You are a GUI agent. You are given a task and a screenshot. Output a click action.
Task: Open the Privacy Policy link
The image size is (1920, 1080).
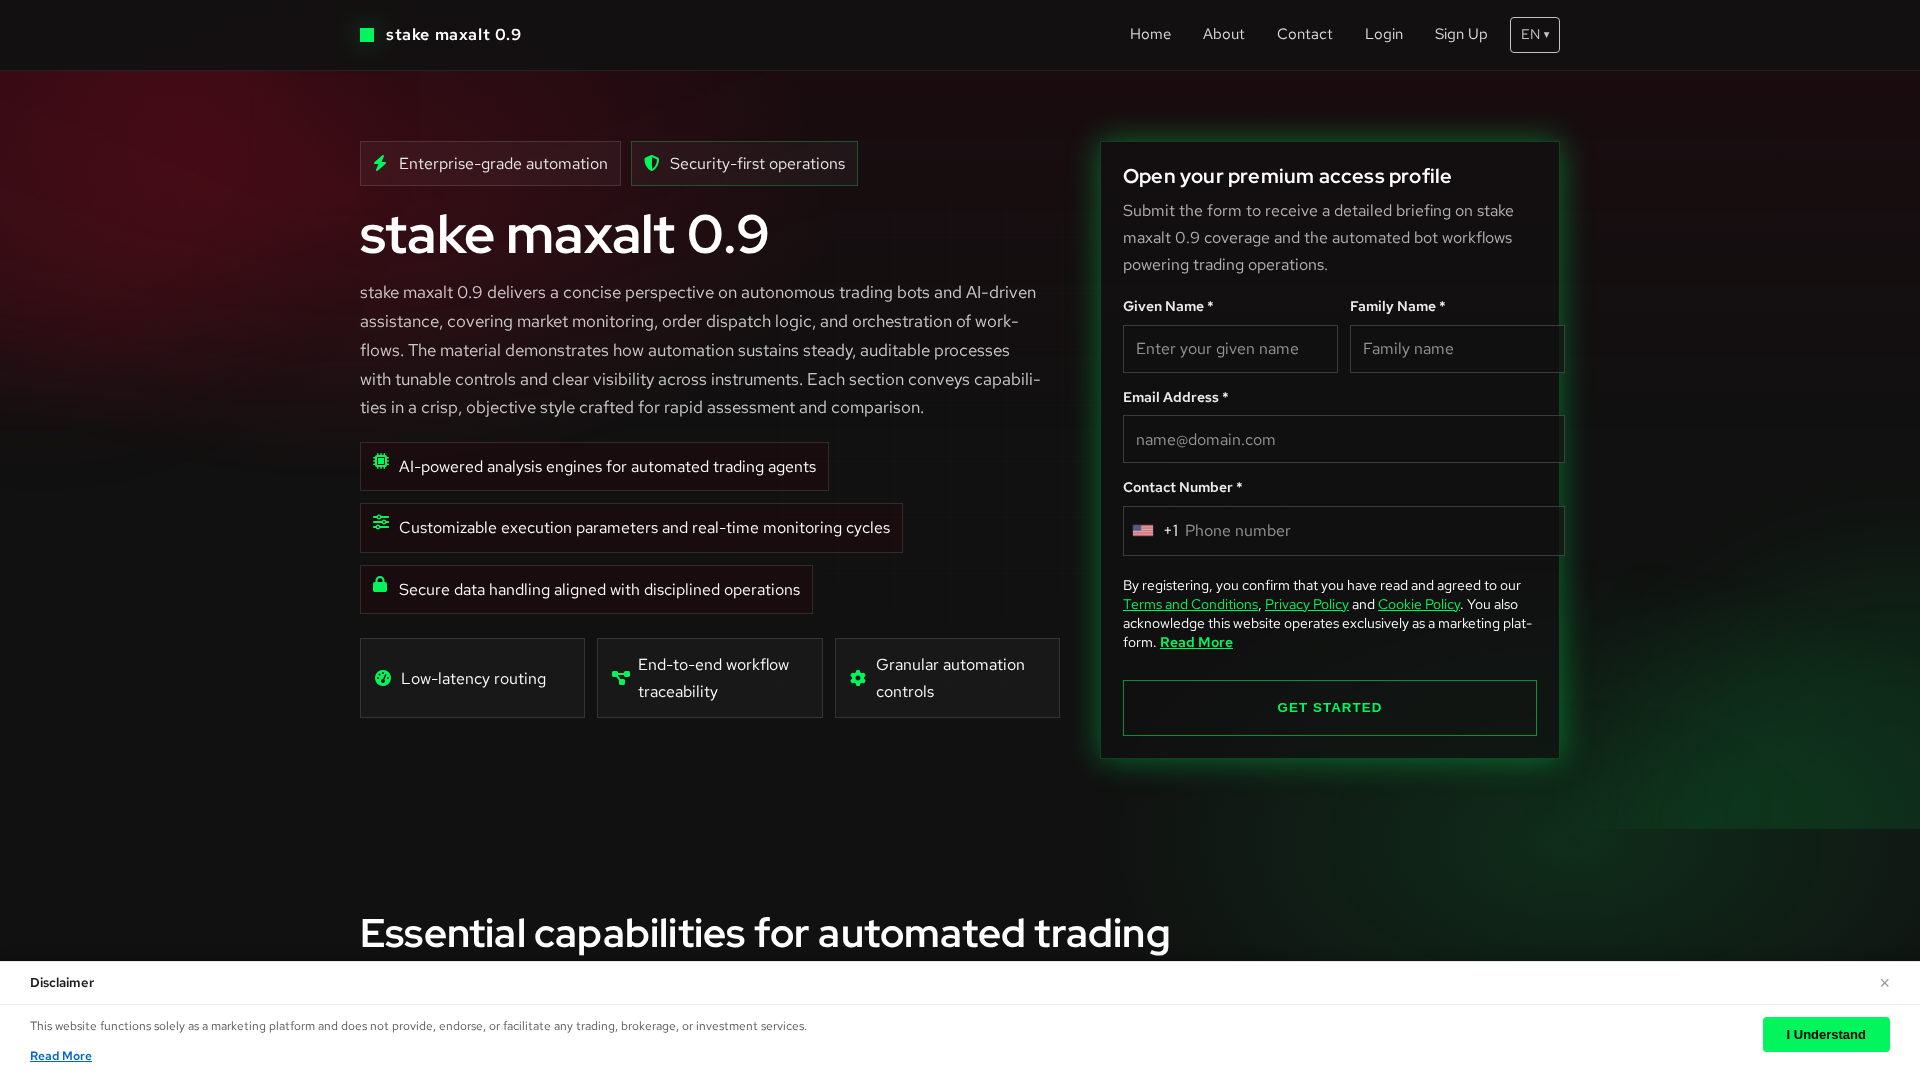coord(1306,604)
